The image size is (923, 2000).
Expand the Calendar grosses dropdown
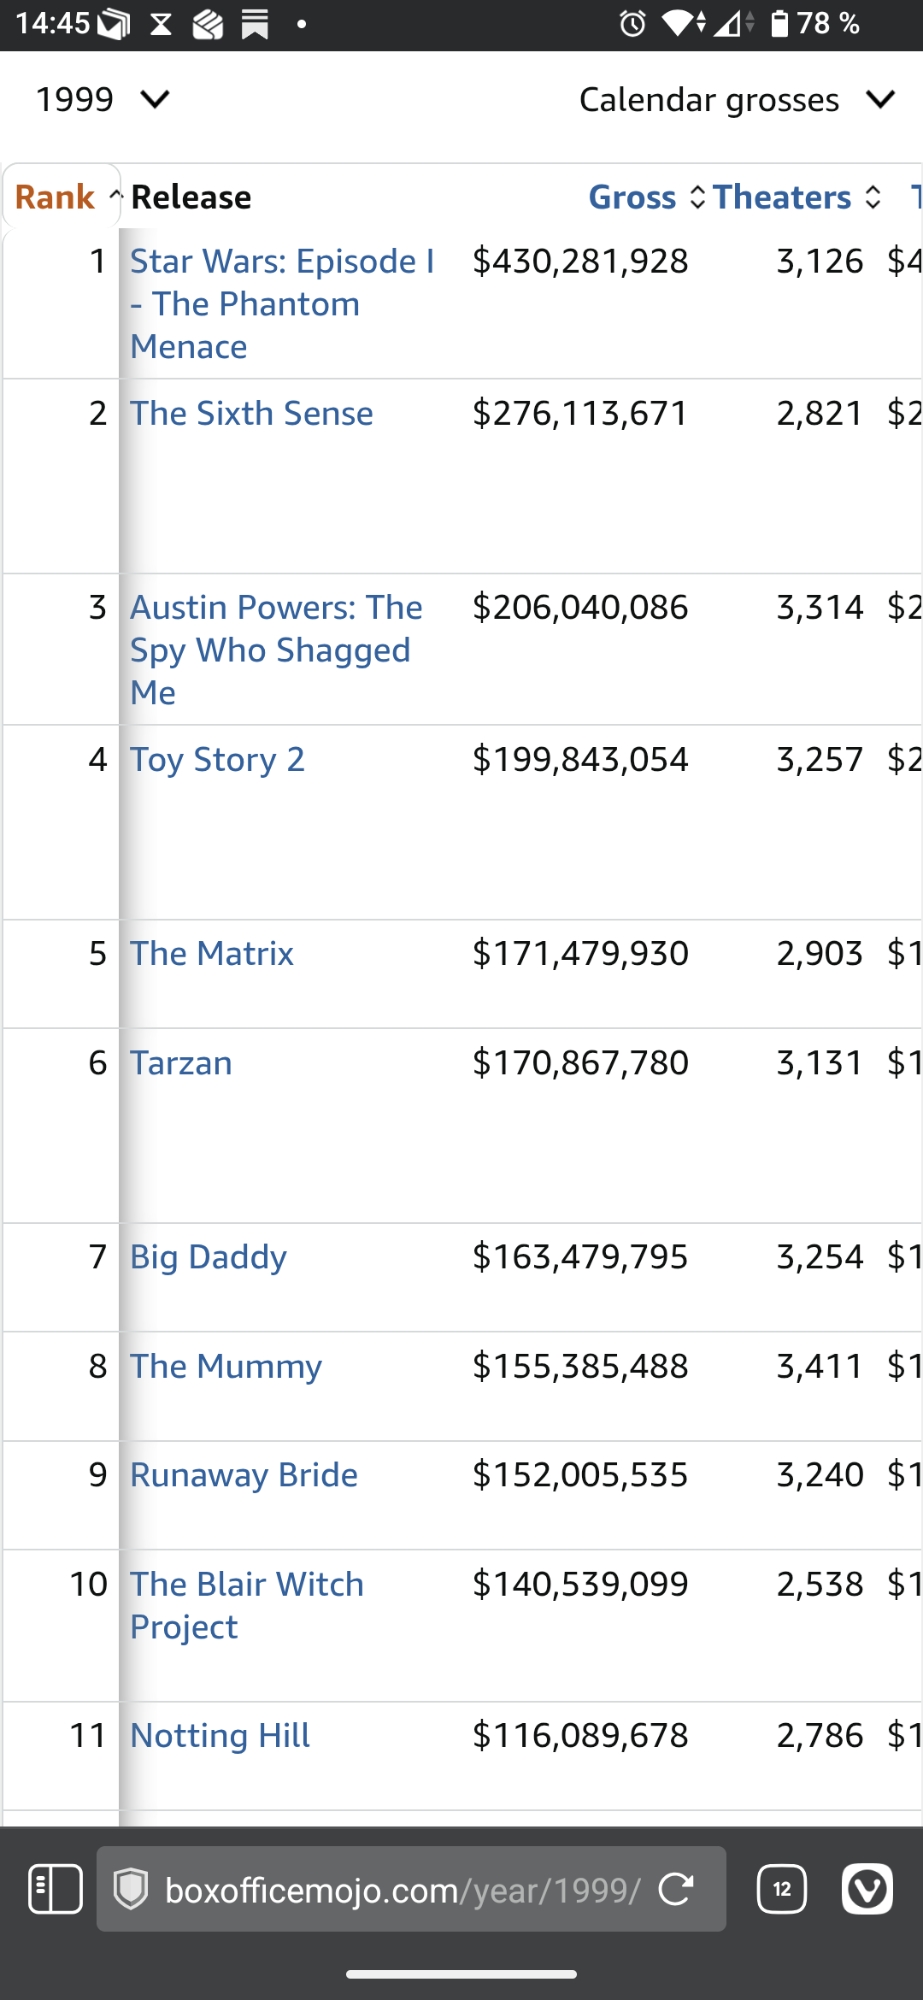[x=735, y=100]
